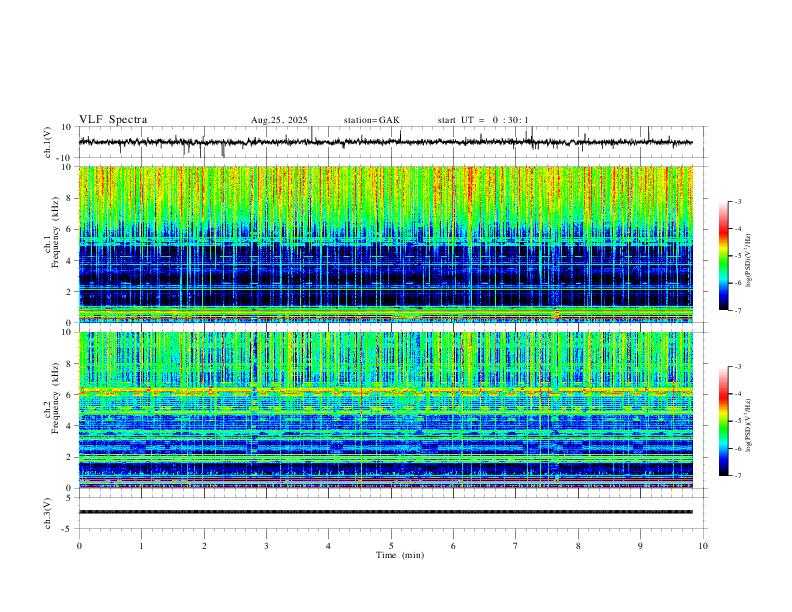Click the ch.3 voltage trace line

pyautogui.click(x=385, y=512)
